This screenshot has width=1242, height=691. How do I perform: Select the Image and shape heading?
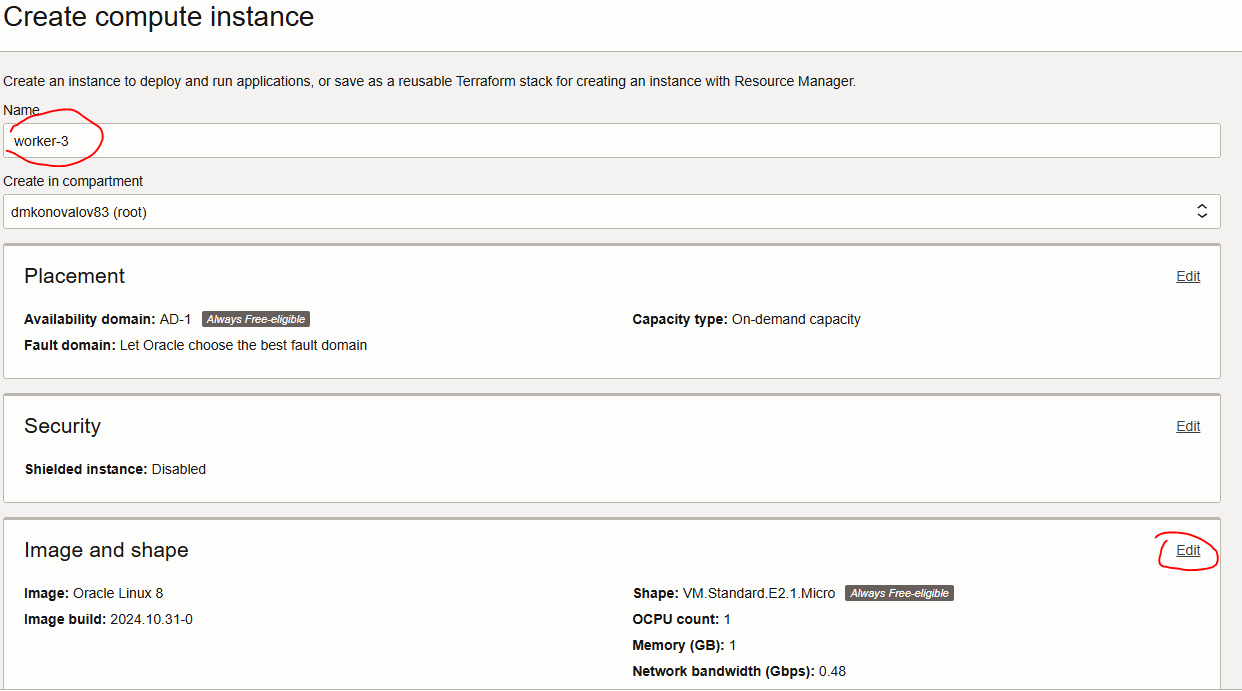click(106, 551)
